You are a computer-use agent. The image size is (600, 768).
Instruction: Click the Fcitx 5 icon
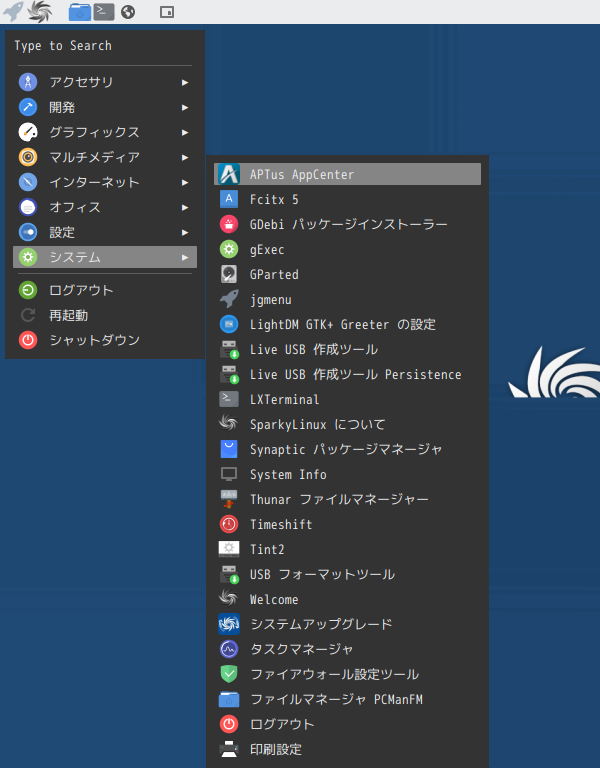229,199
